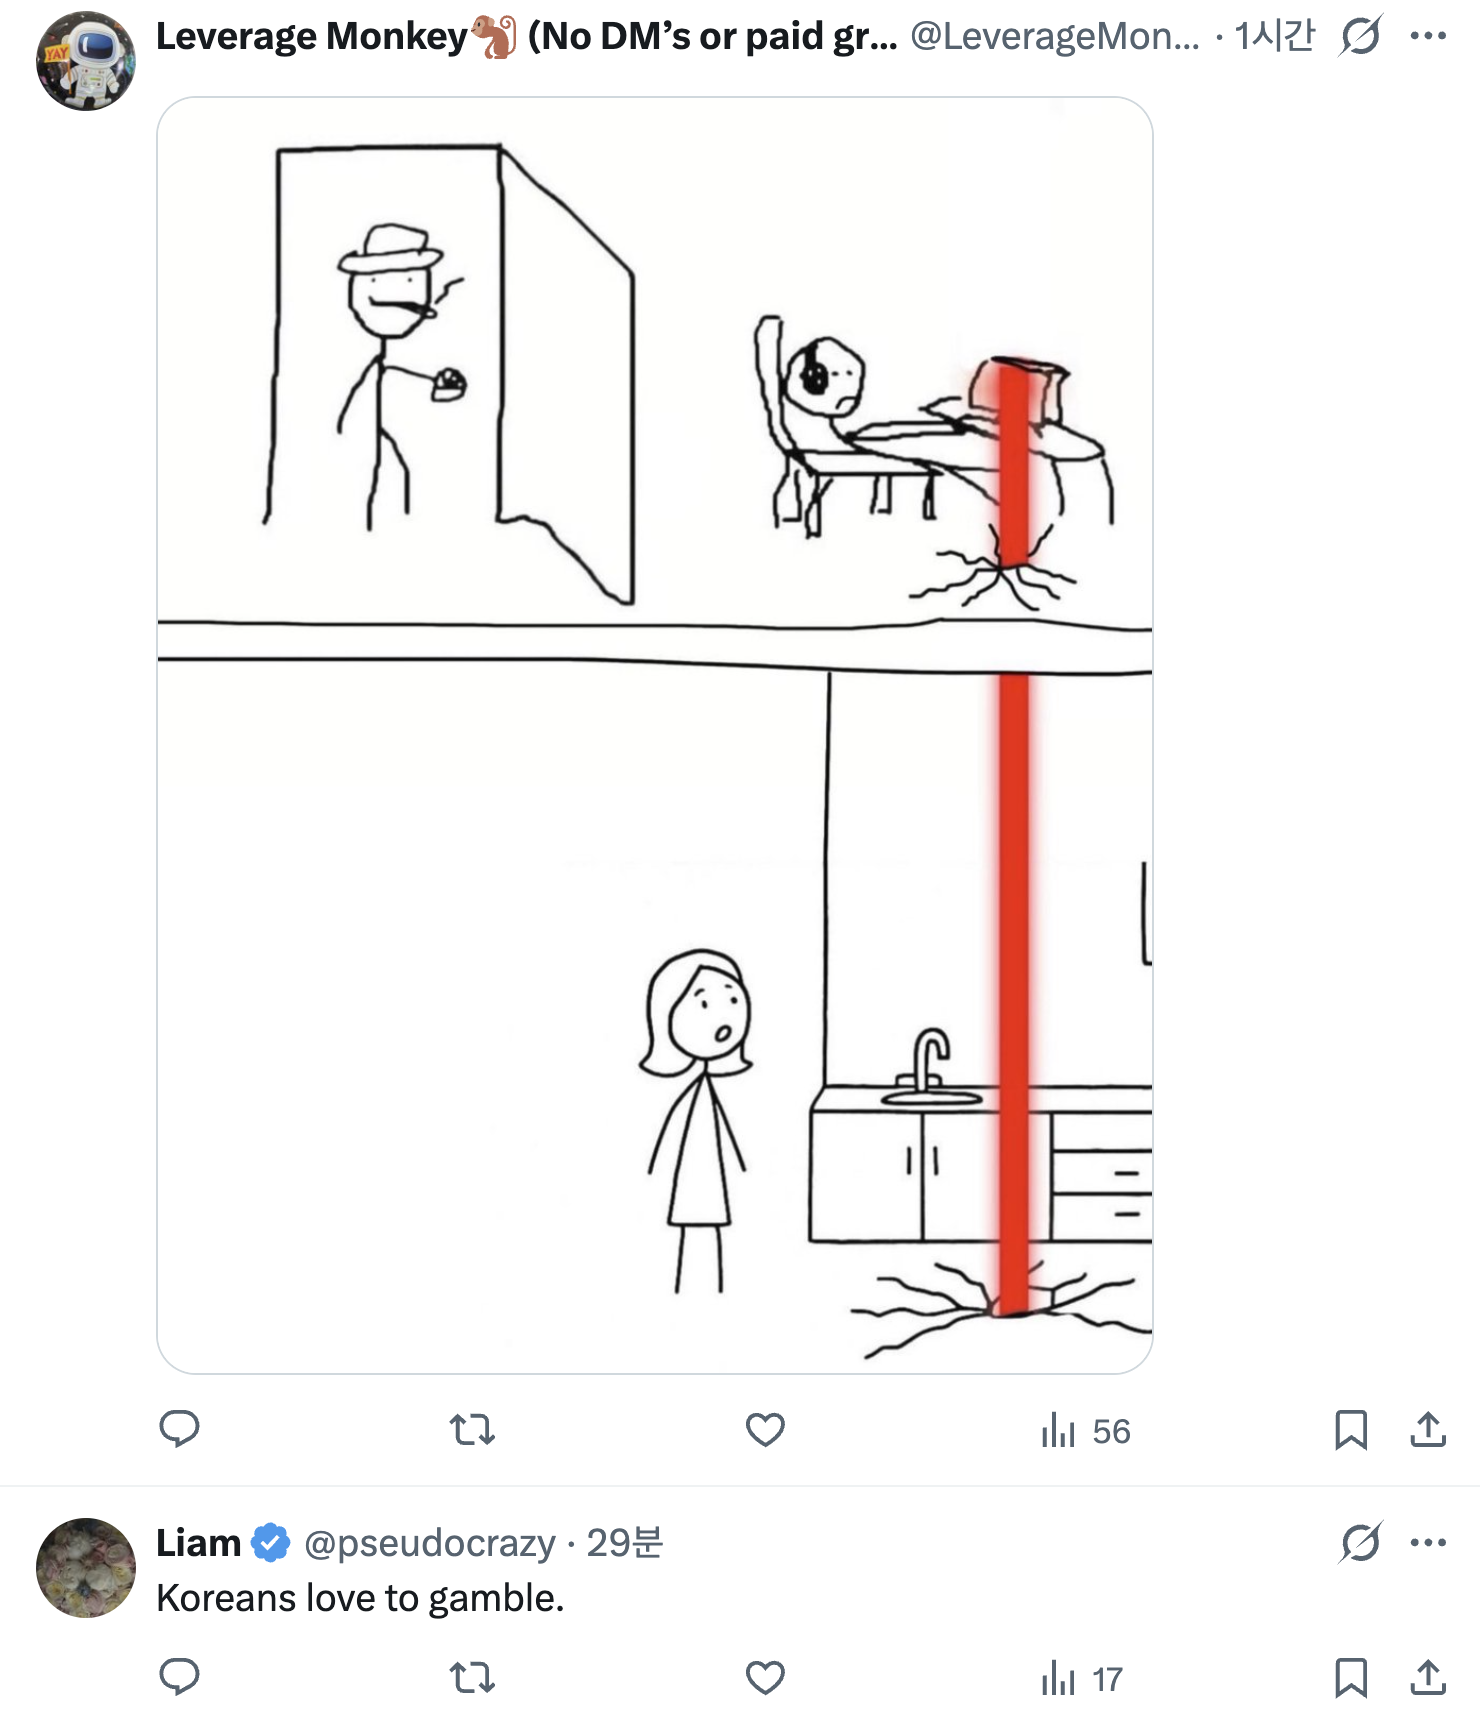Image resolution: width=1480 pixels, height=1728 pixels.
Task: Repost Liam's comment
Action: click(472, 1677)
